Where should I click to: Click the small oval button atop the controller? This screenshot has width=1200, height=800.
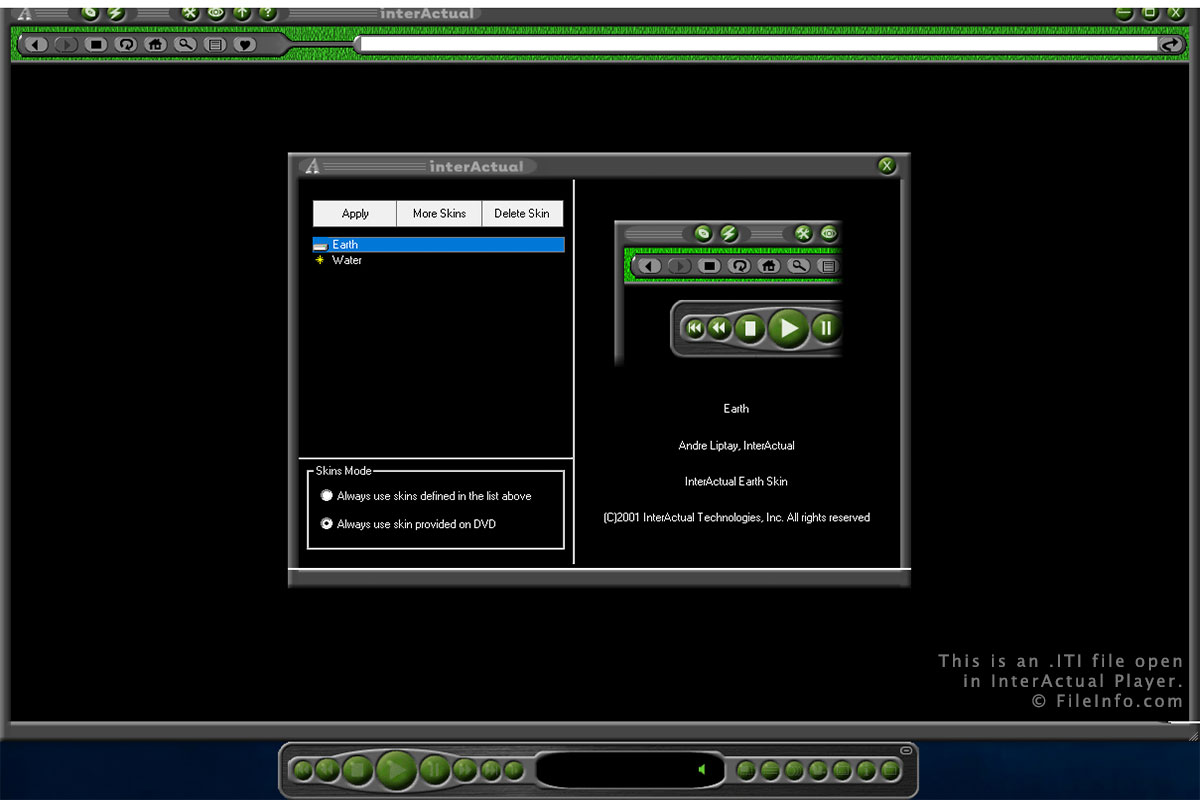[x=907, y=750]
